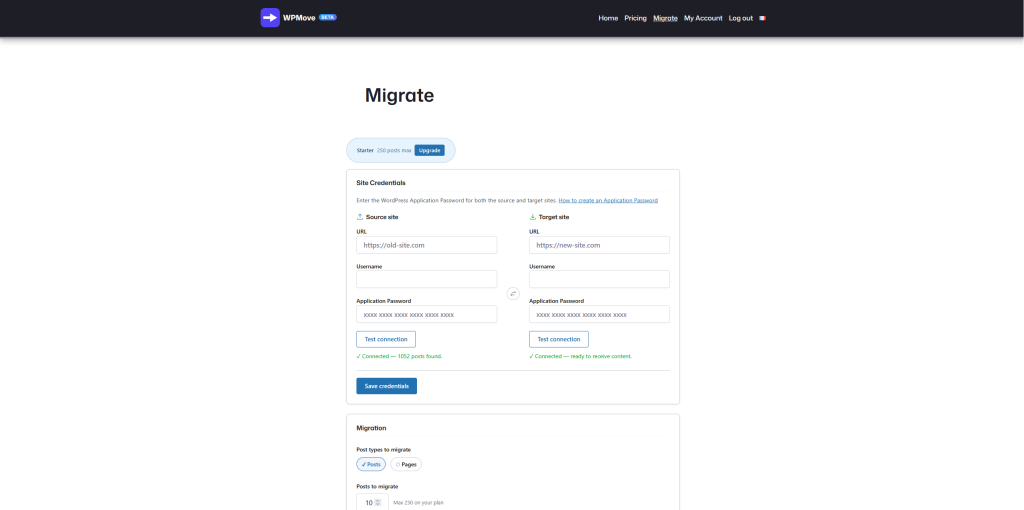Screen dimensions: 1024x510
Task: Click the 'Starter' plan label
Action: click(x=365, y=150)
